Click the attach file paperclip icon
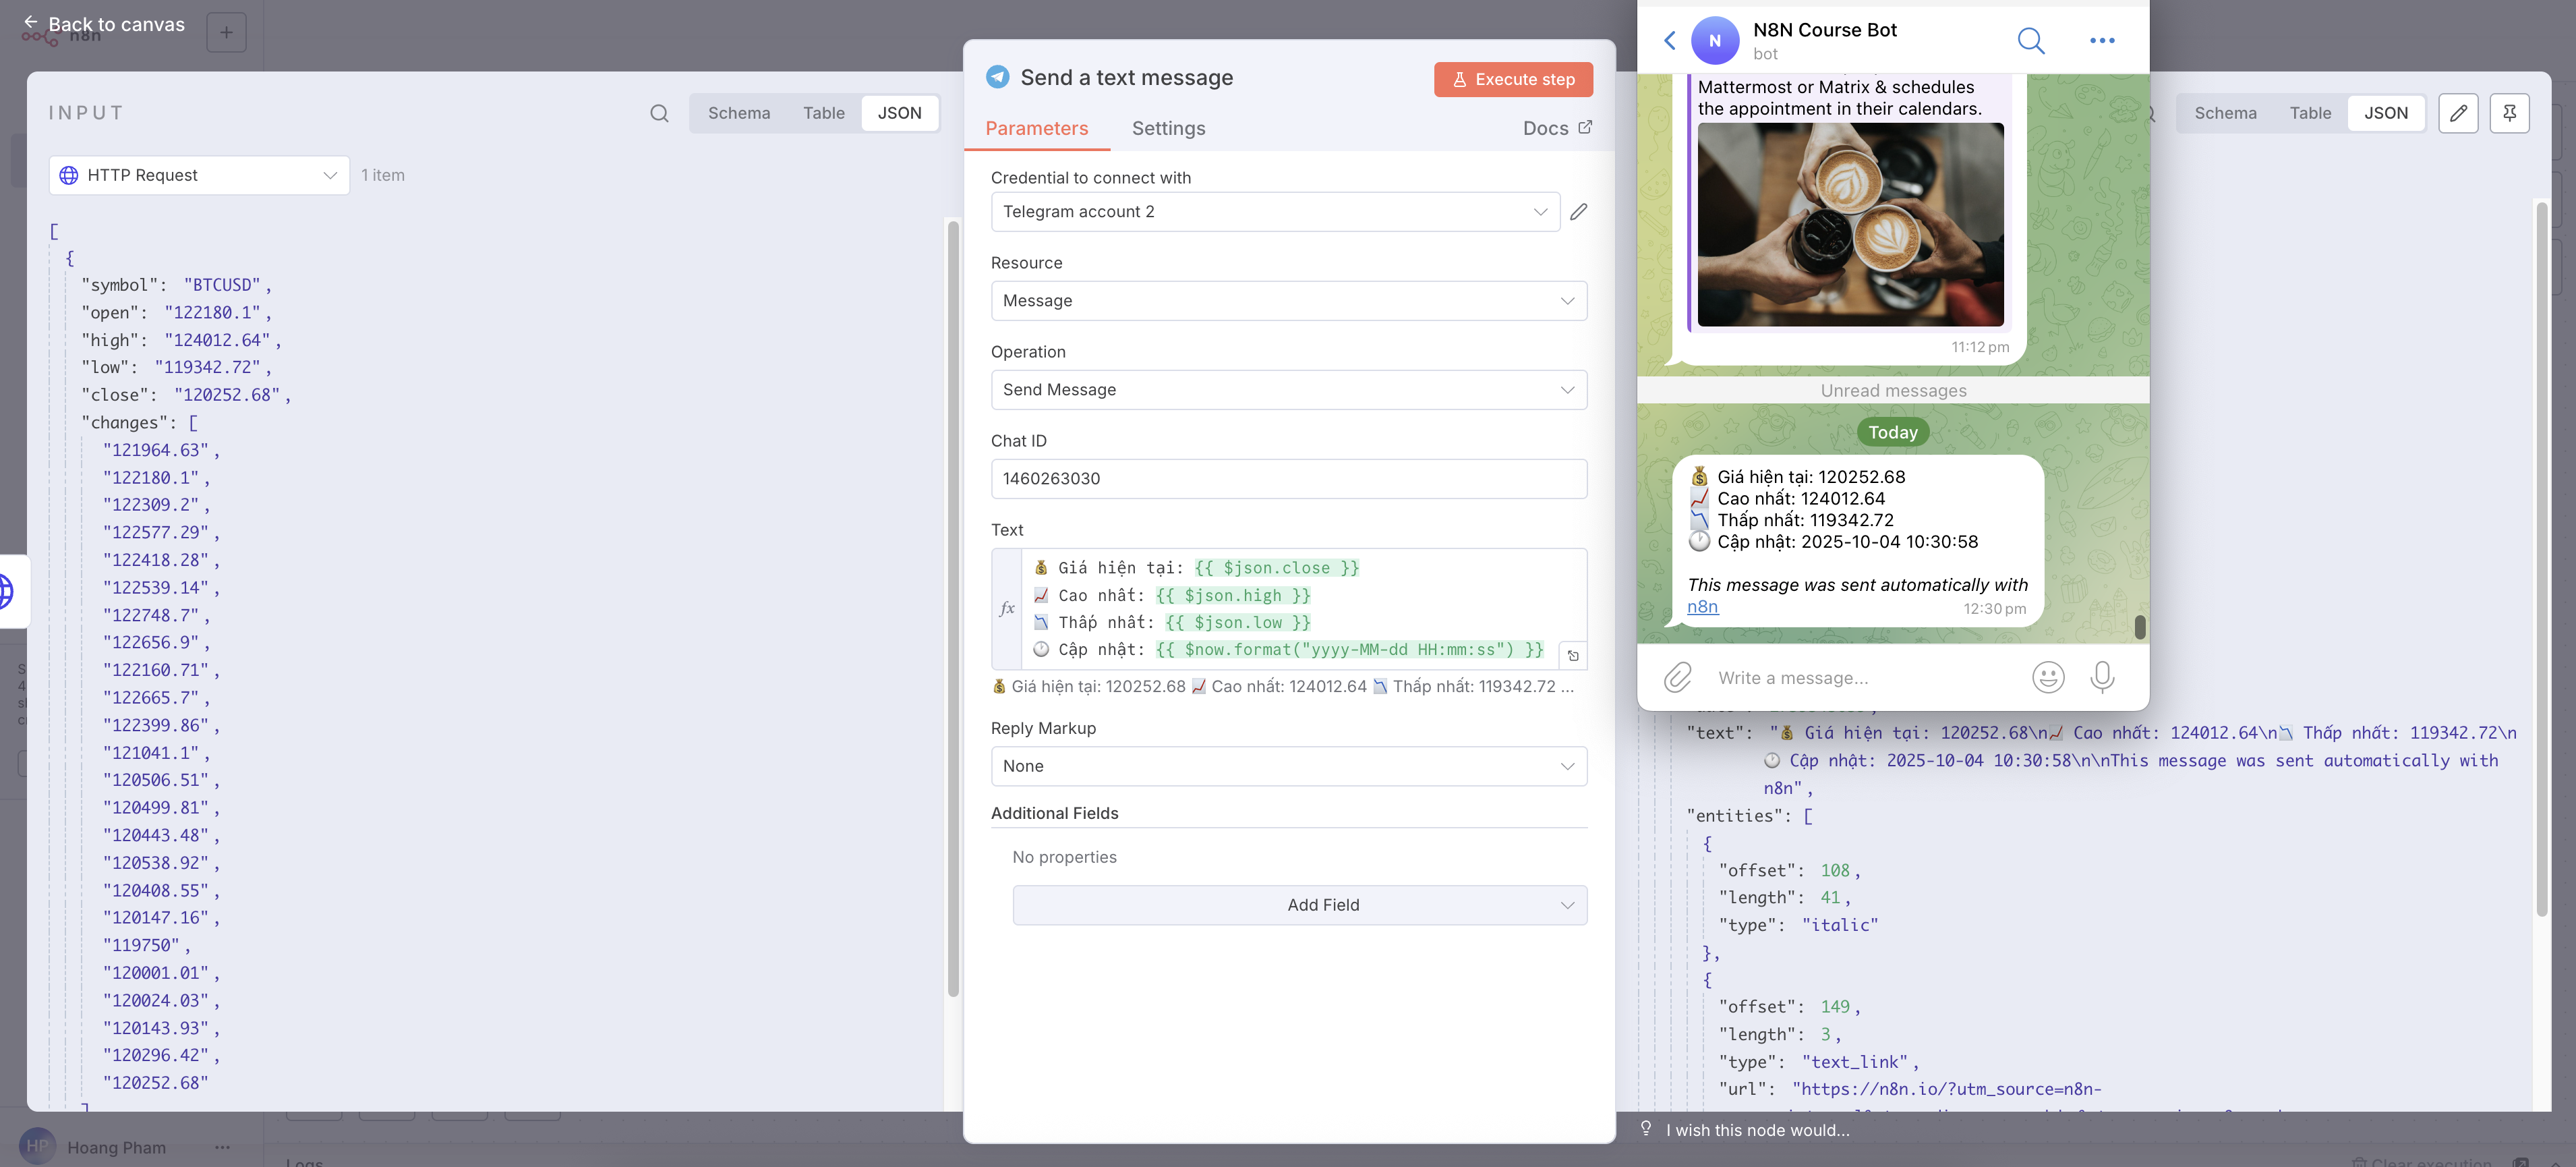Screen dimensions: 2576x1167 pyautogui.click(x=1677, y=678)
